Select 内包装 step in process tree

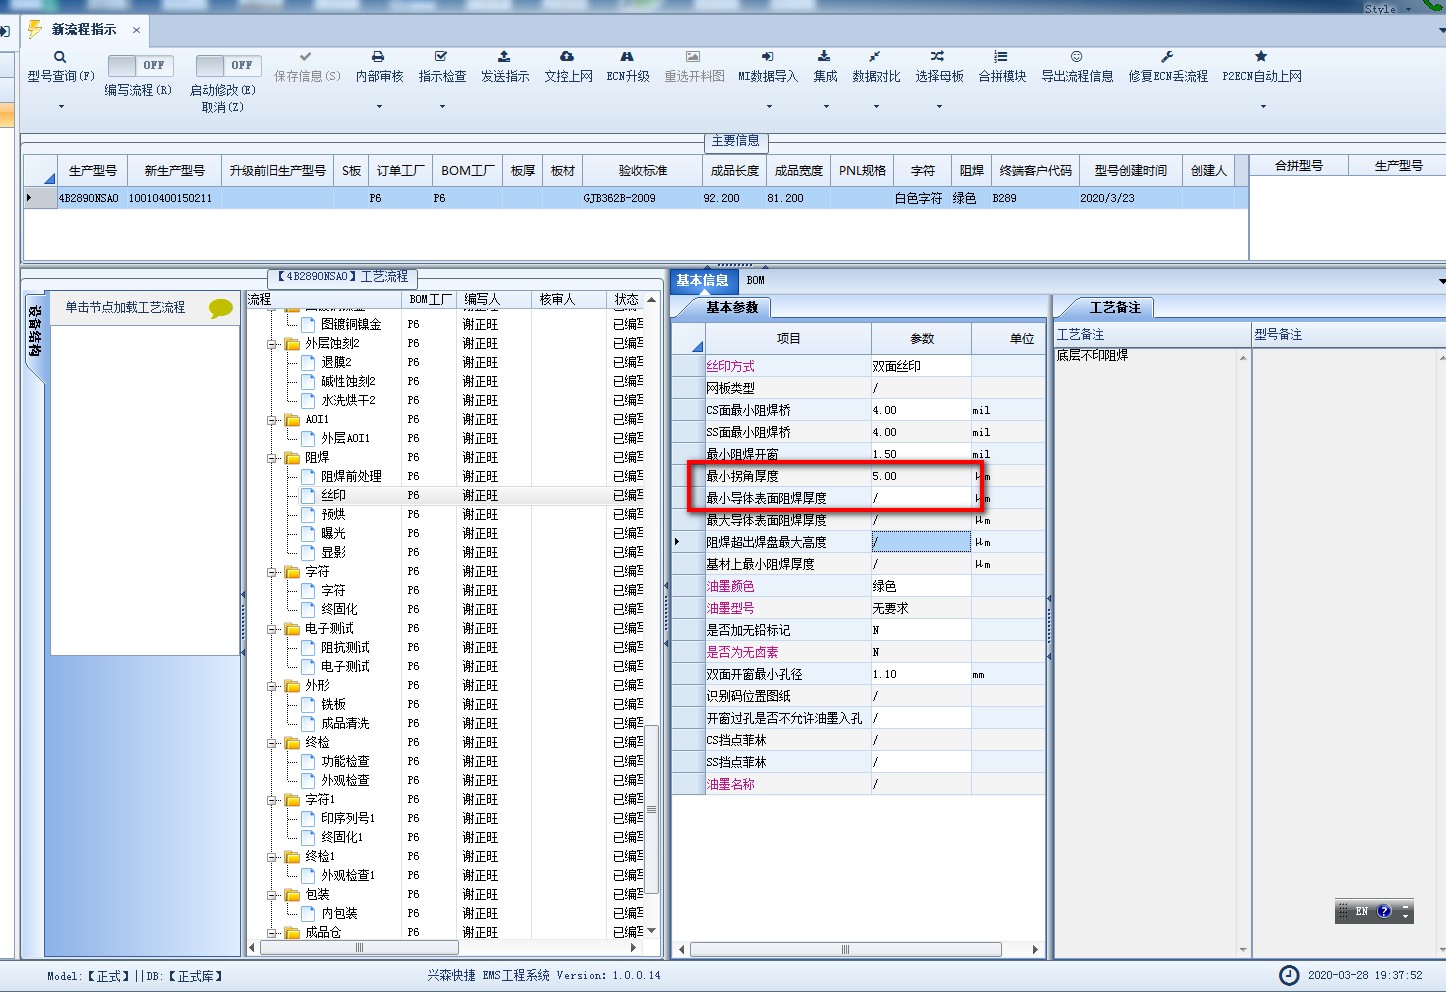pyautogui.click(x=339, y=913)
